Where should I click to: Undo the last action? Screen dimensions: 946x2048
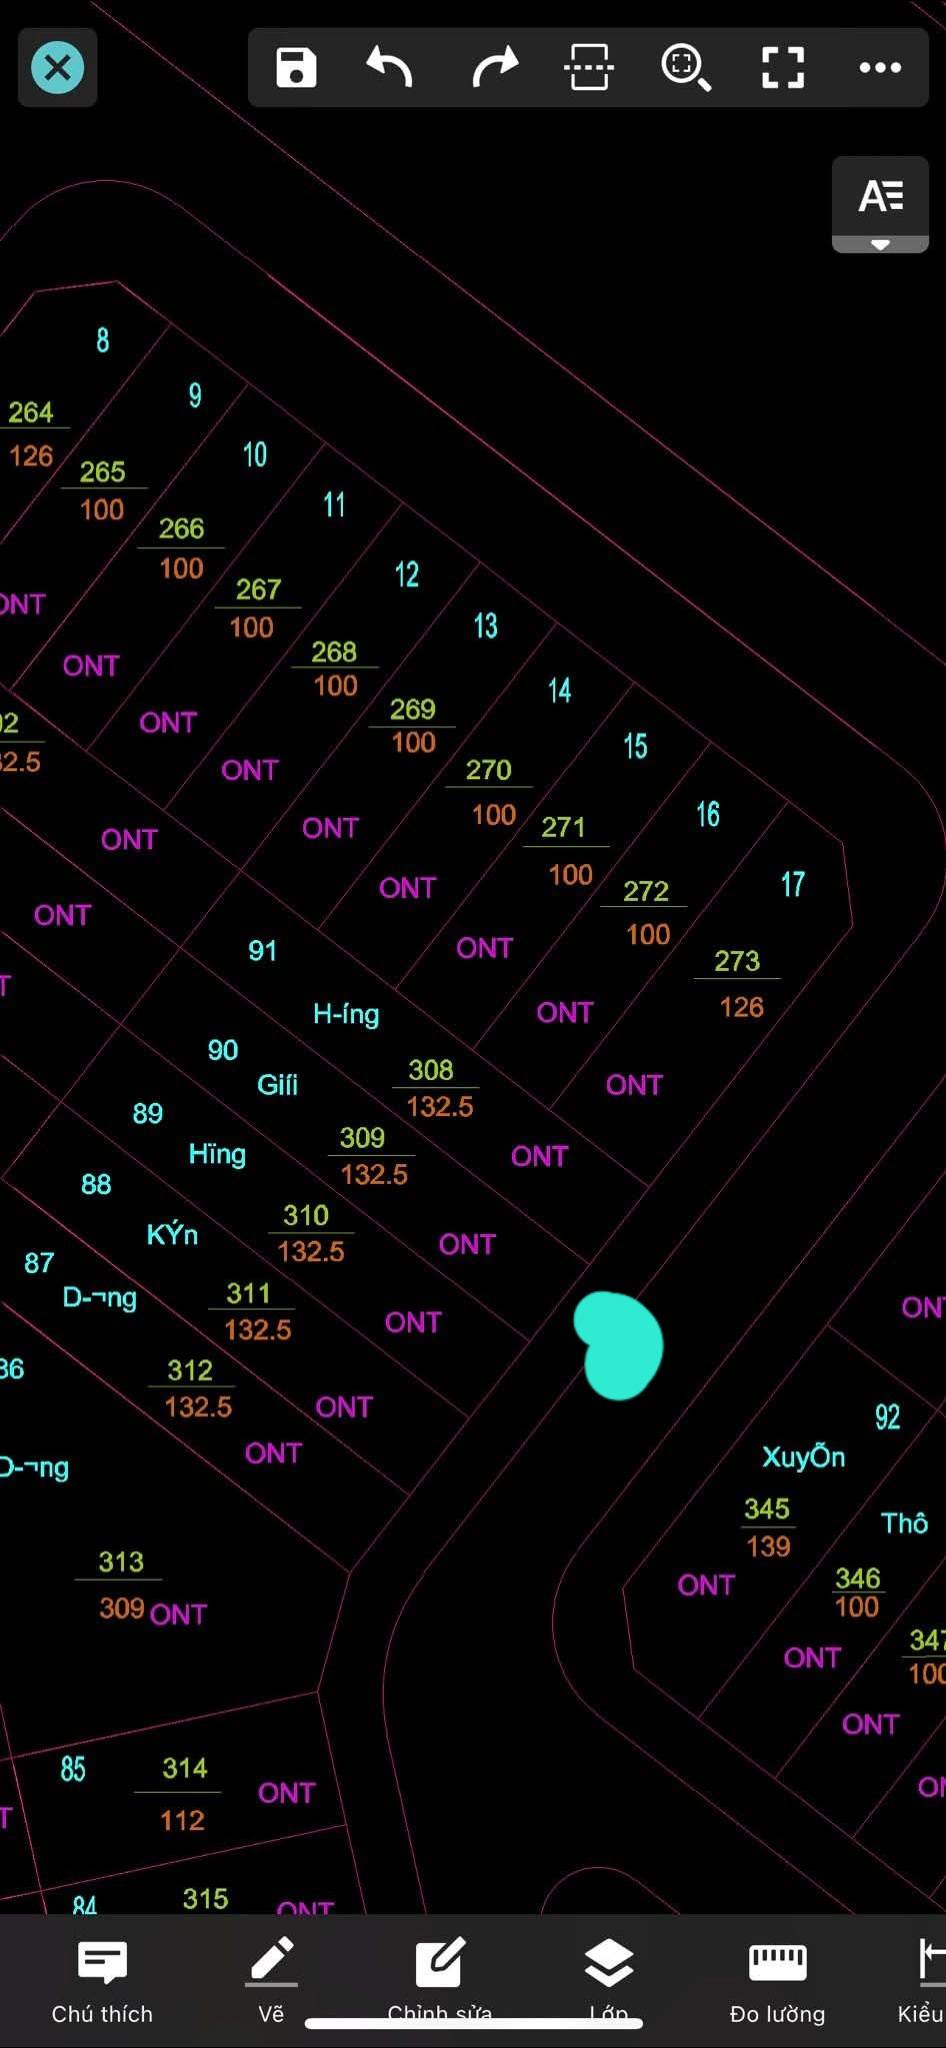[x=391, y=68]
